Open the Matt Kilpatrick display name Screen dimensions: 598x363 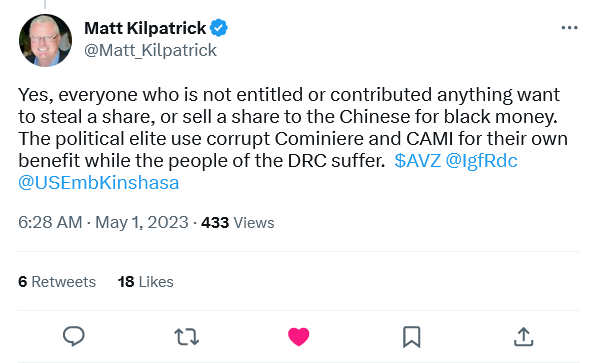pyautogui.click(x=145, y=28)
